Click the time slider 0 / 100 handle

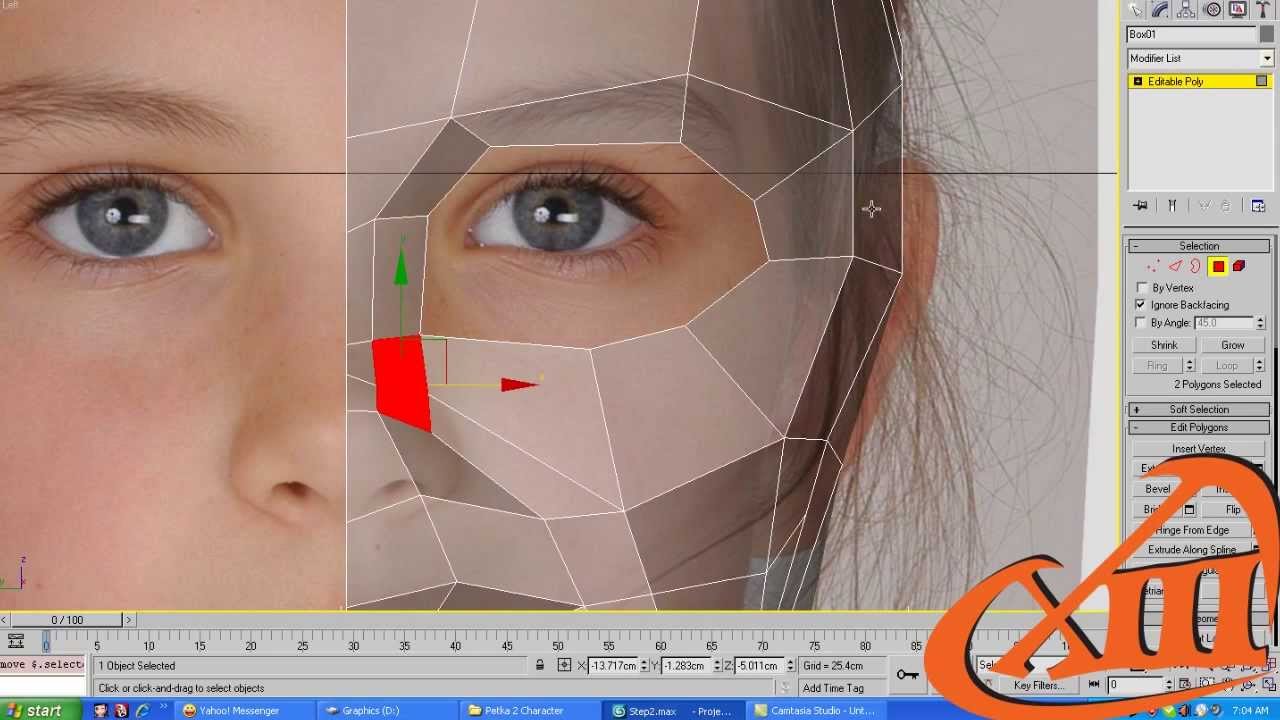coord(68,620)
